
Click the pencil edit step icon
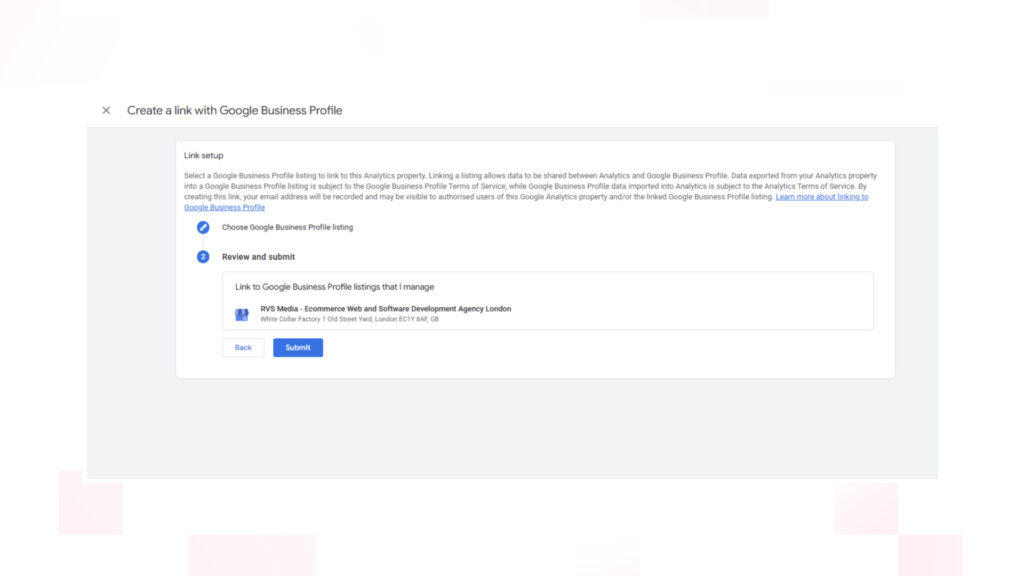[x=203, y=227]
